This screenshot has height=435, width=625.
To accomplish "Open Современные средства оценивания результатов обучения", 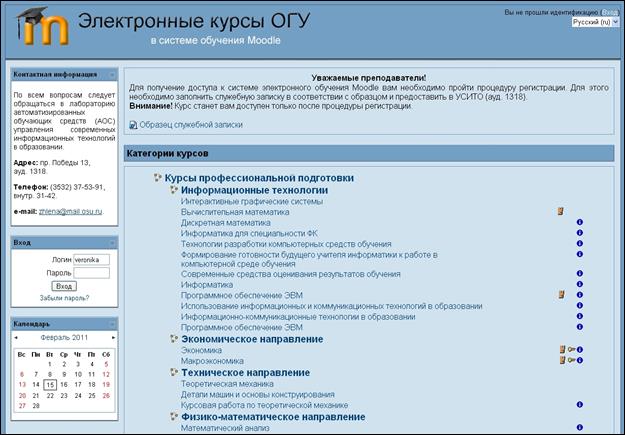I will point(291,274).
